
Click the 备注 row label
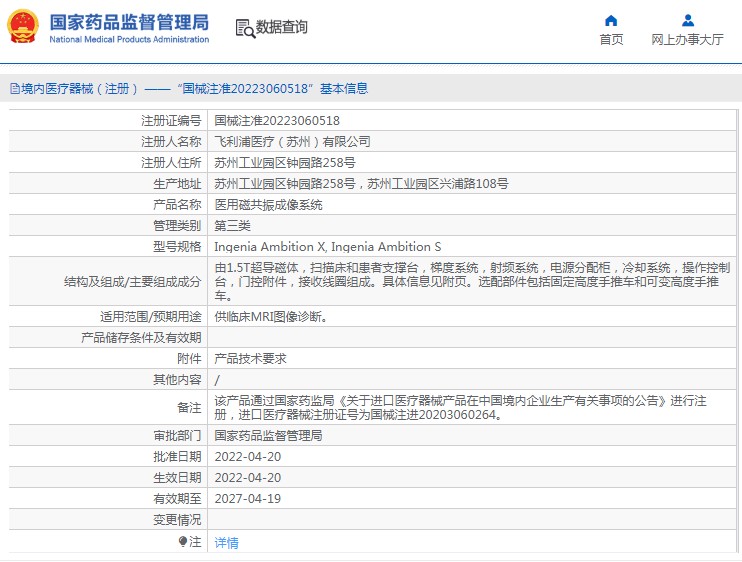(x=189, y=408)
